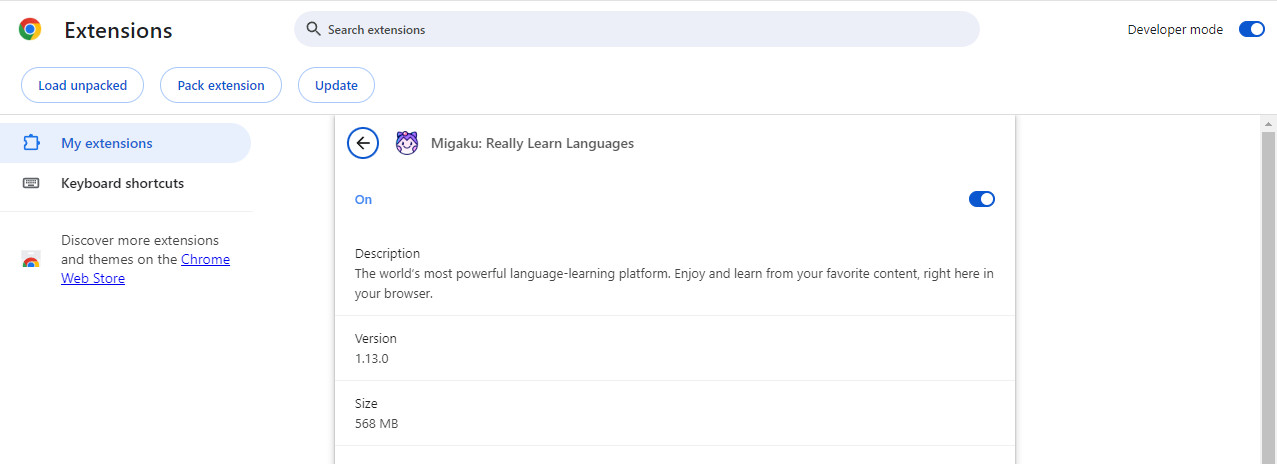The width and height of the screenshot is (1277, 464).
Task: Open the Chrome Web Store link
Action: click(x=145, y=269)
